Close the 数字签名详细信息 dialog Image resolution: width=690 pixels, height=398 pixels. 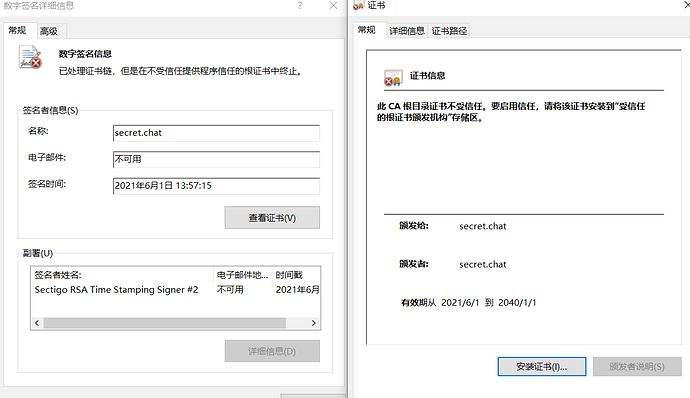pyautogui.click(x=333, y=5)
